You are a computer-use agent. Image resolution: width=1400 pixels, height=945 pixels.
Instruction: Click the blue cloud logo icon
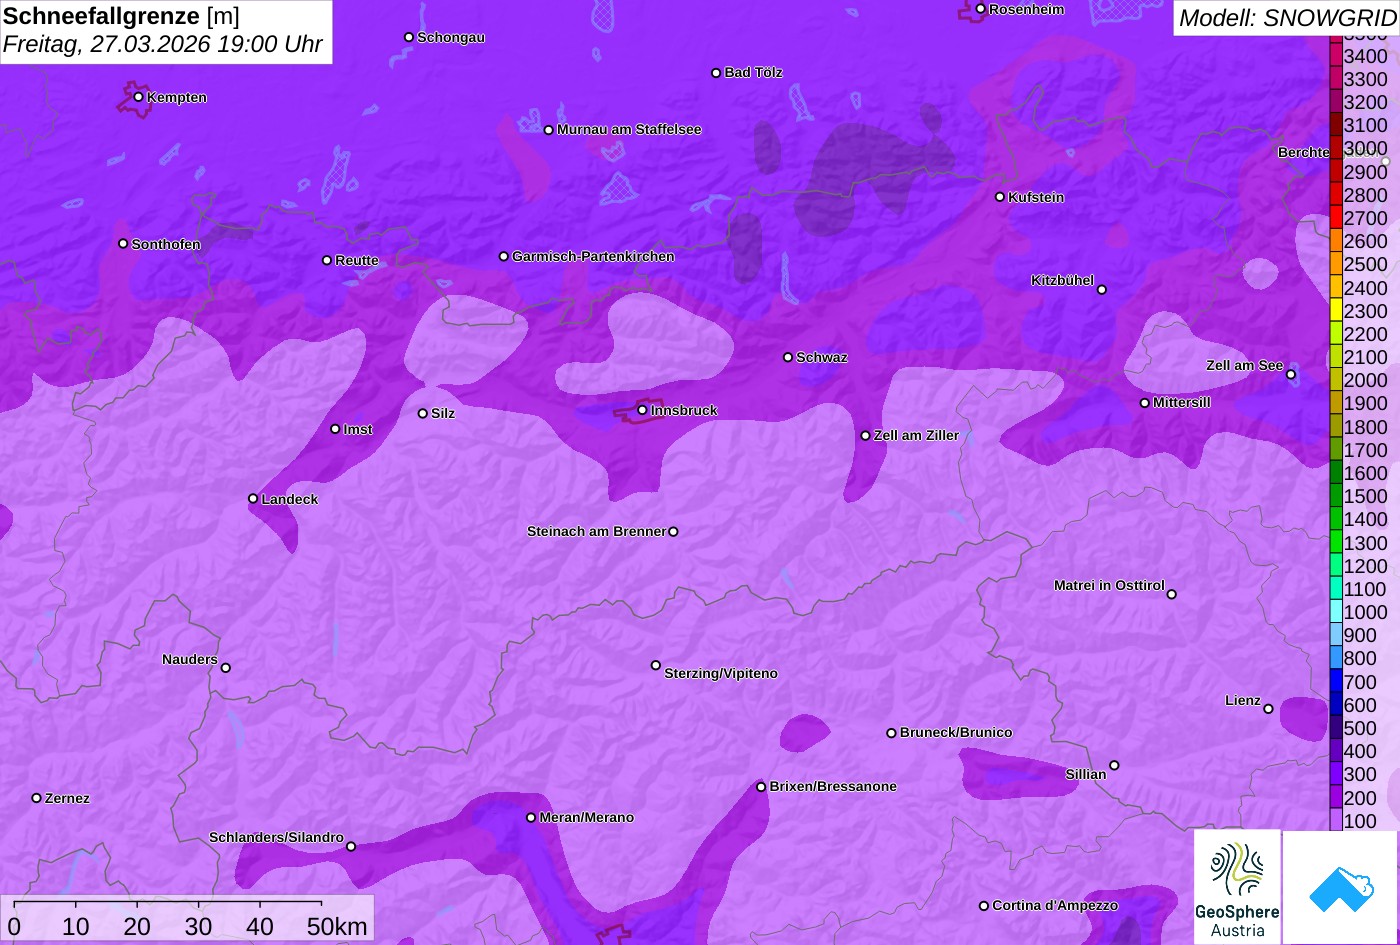click(1341, 887)
